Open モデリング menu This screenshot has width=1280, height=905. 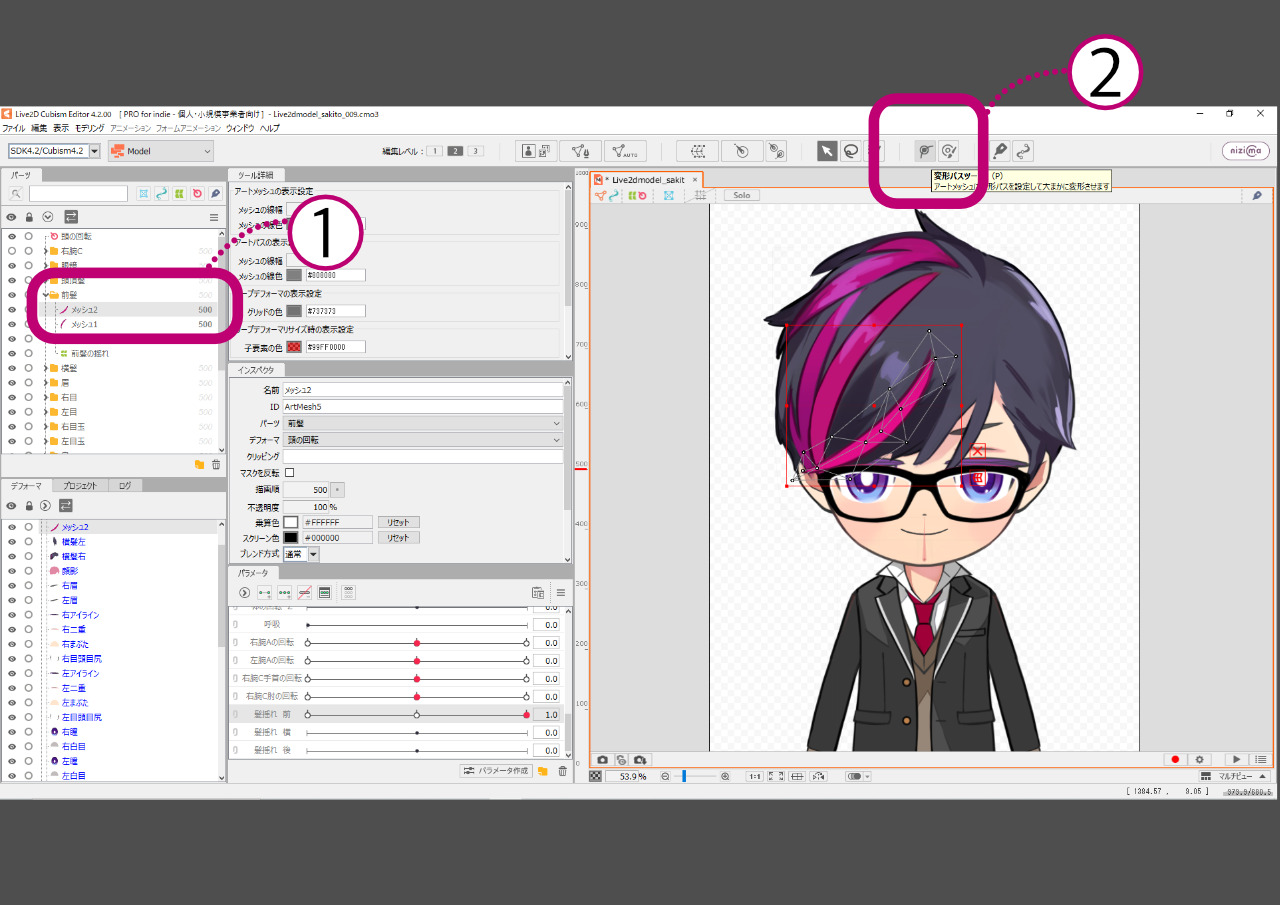[x=89, y=129]
